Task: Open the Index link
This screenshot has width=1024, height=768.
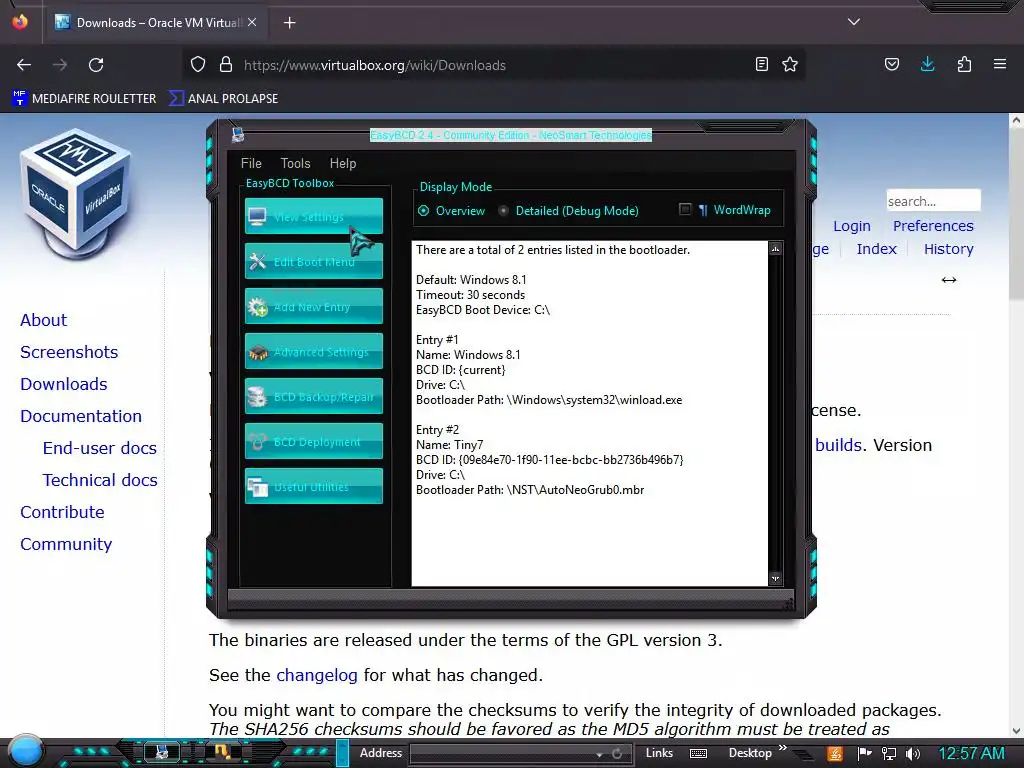Action: coord(876,249)
